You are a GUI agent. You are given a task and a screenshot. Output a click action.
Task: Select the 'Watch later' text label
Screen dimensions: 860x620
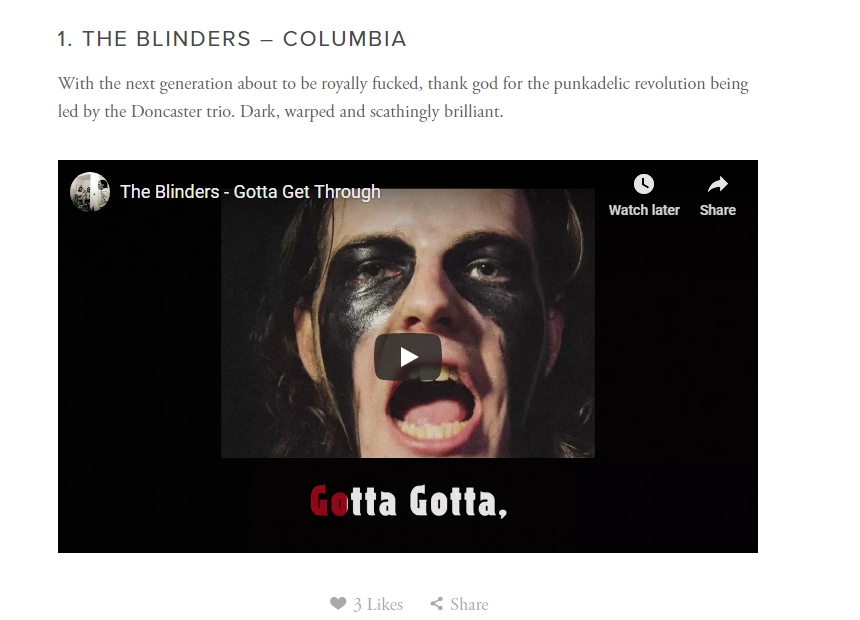tap(644, 210)
